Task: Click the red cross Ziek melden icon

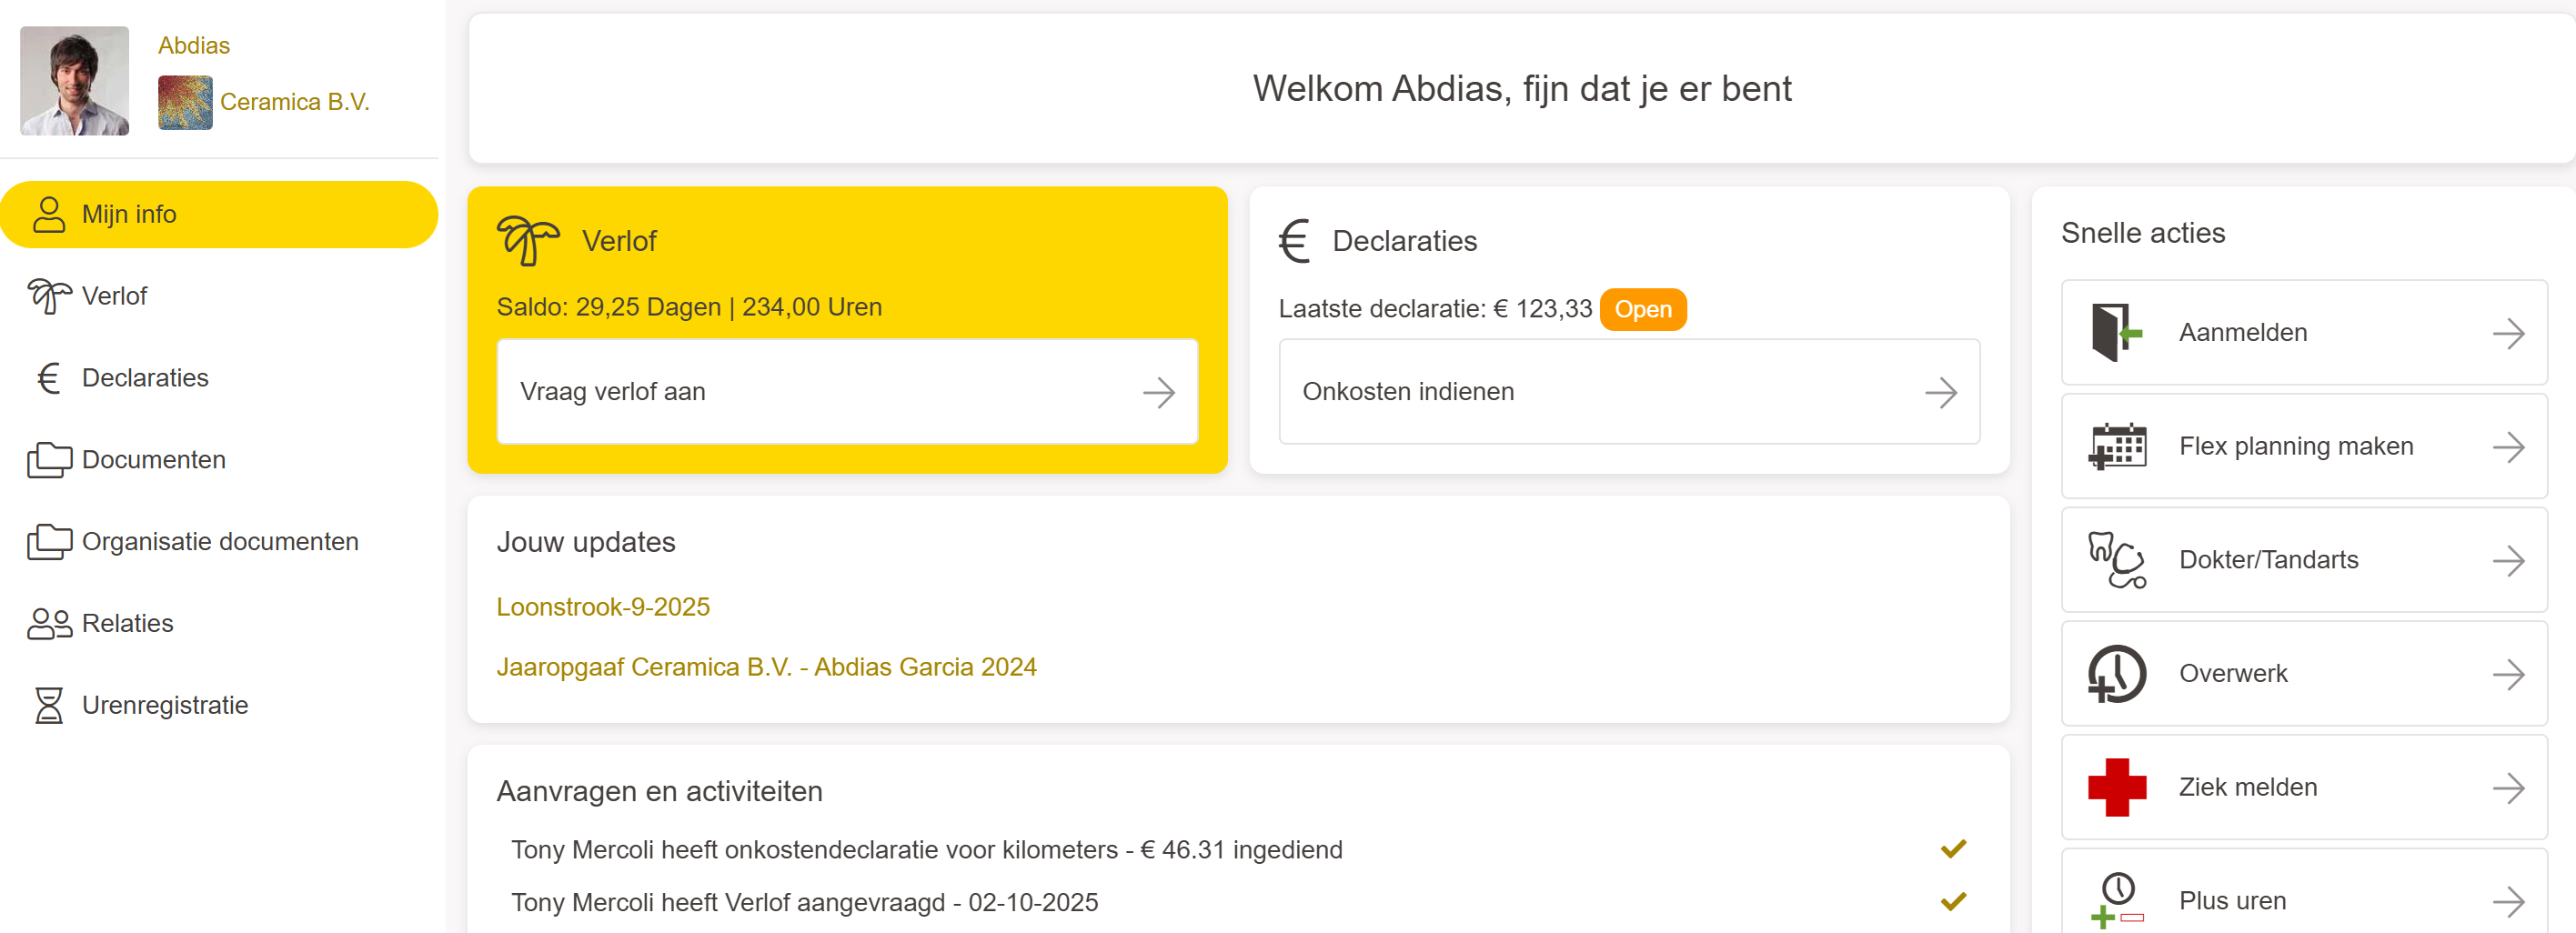Action: pyautogui.click(x=2116, y=787)
